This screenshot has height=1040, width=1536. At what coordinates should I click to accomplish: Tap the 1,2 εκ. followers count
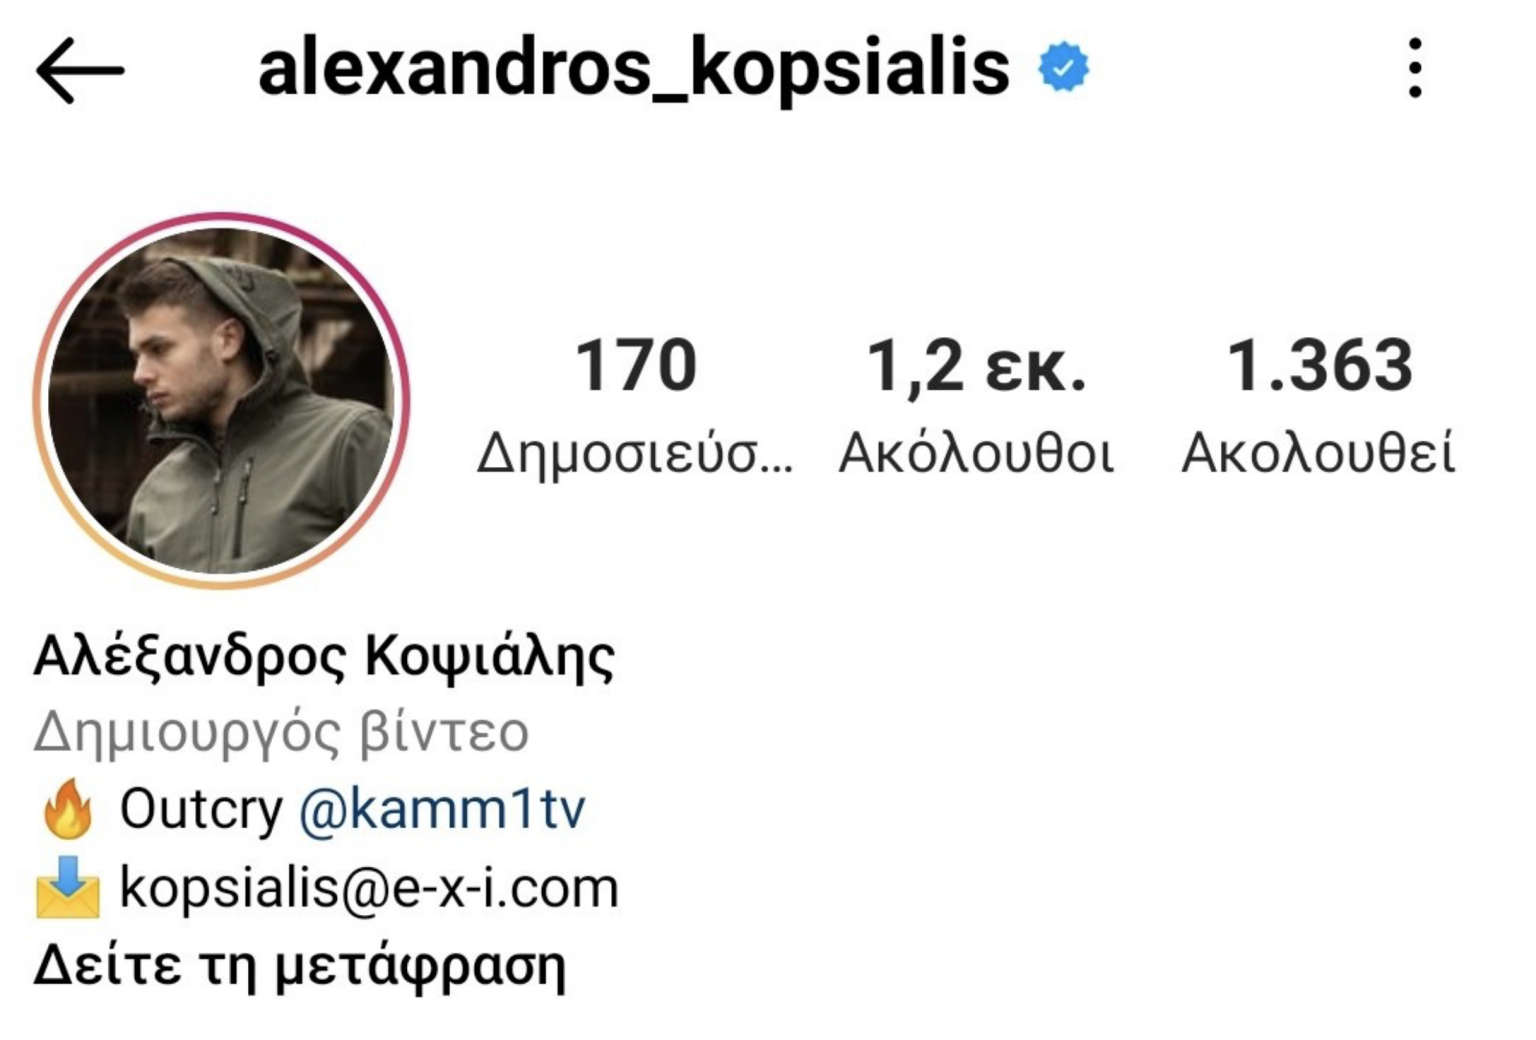click(976, 366)
